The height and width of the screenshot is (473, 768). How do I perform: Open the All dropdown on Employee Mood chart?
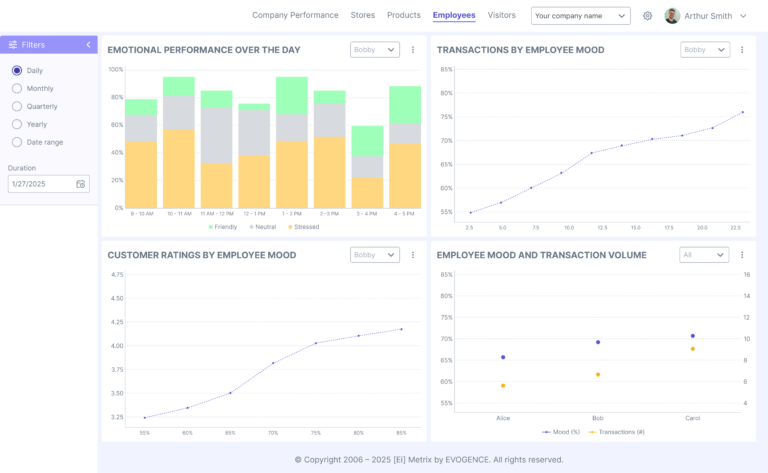pyautogui.click(x=704, y=255)
